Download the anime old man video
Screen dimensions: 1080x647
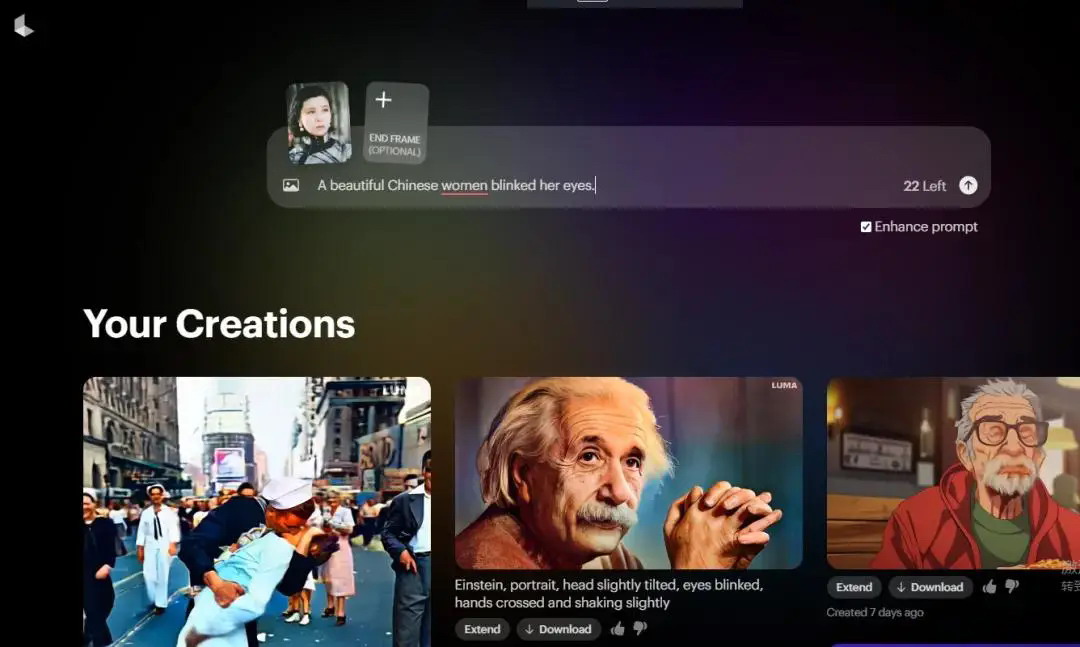[x=930, y=587]
